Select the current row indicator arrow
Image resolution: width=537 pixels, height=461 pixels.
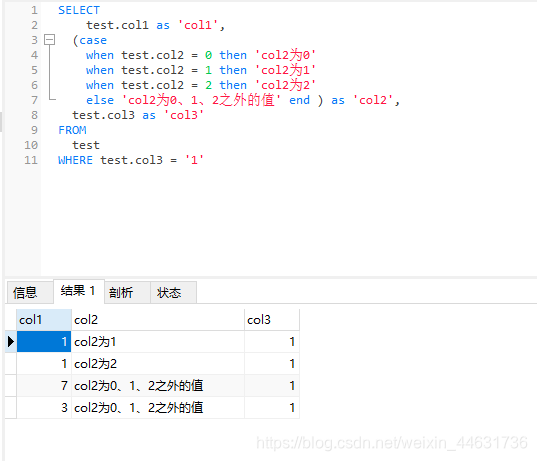pos(11,341)
